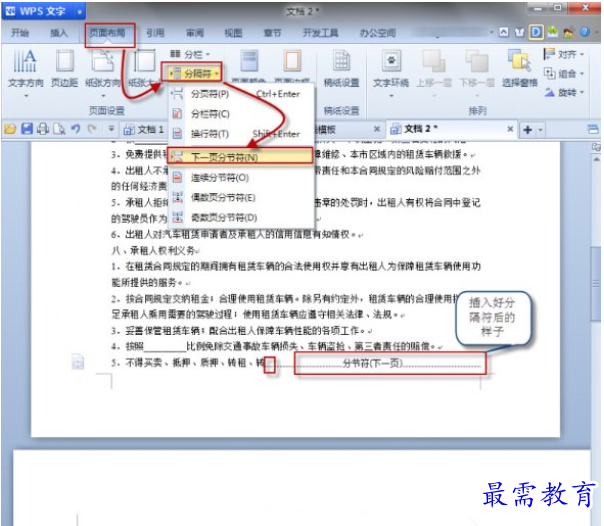The width and height of the screenshot is (604, 526).
Task: Click the 下移一层 send backward icon
Action: pos(477,69)
